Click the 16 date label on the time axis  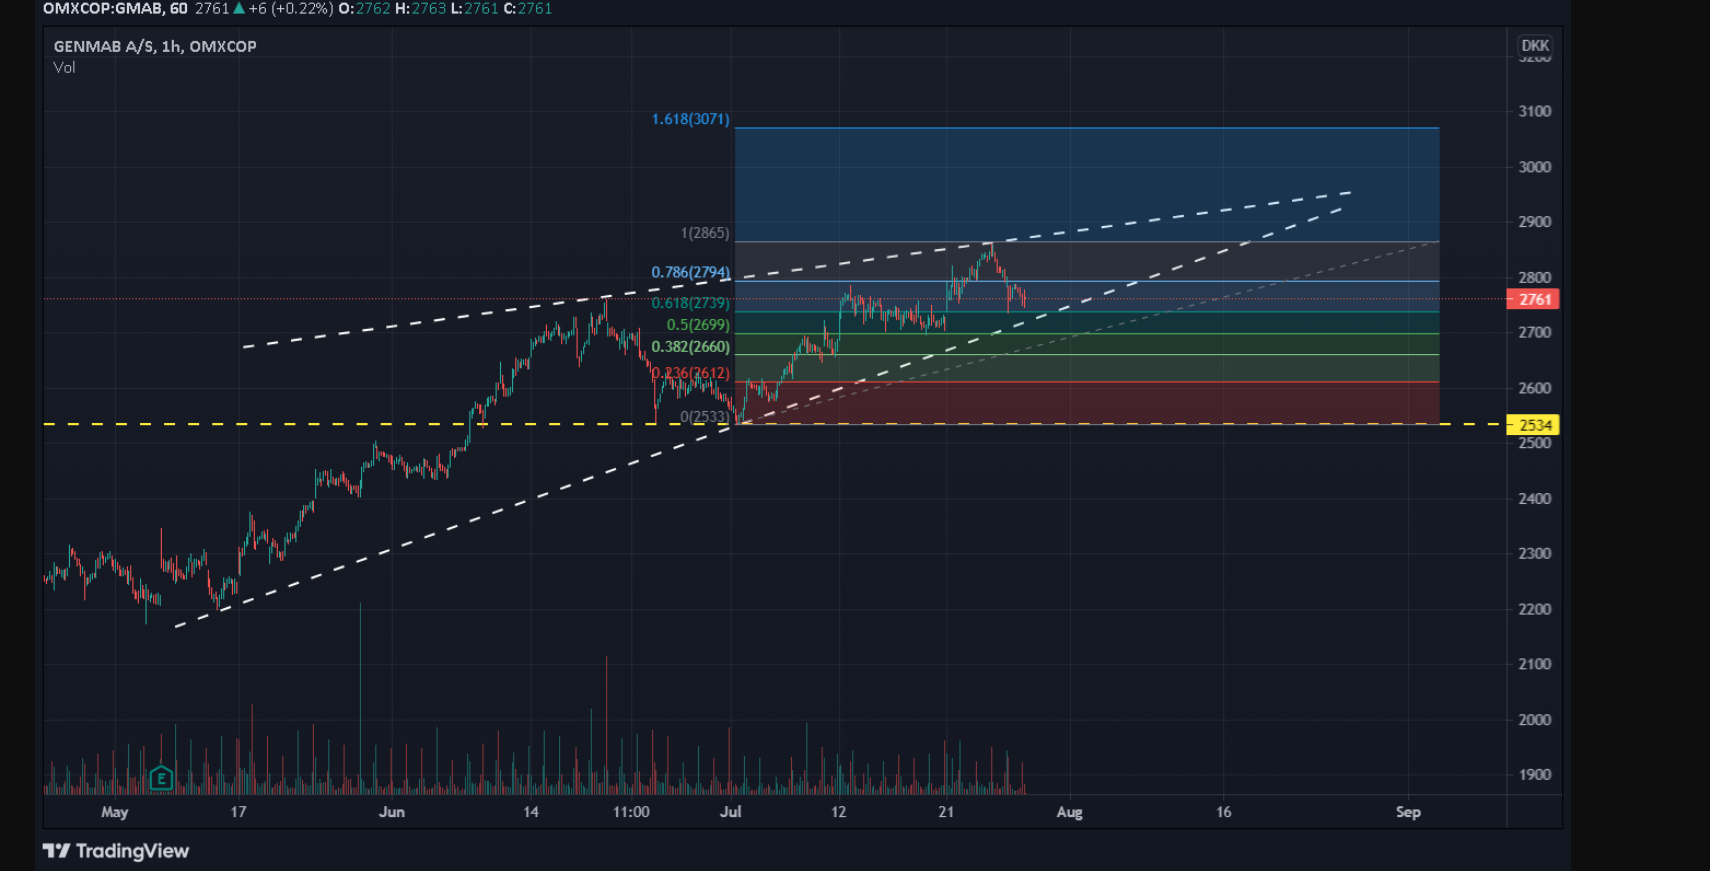pyautogui.click(x=1224, y=812)
